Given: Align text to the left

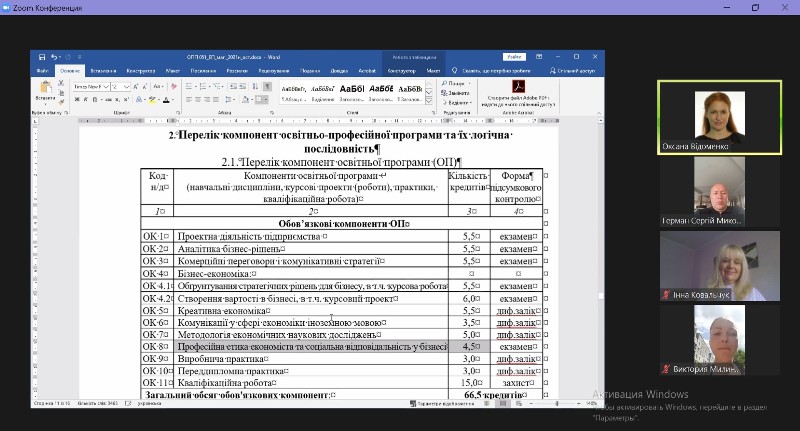Looking at the screenshot, I should [188, 99].
